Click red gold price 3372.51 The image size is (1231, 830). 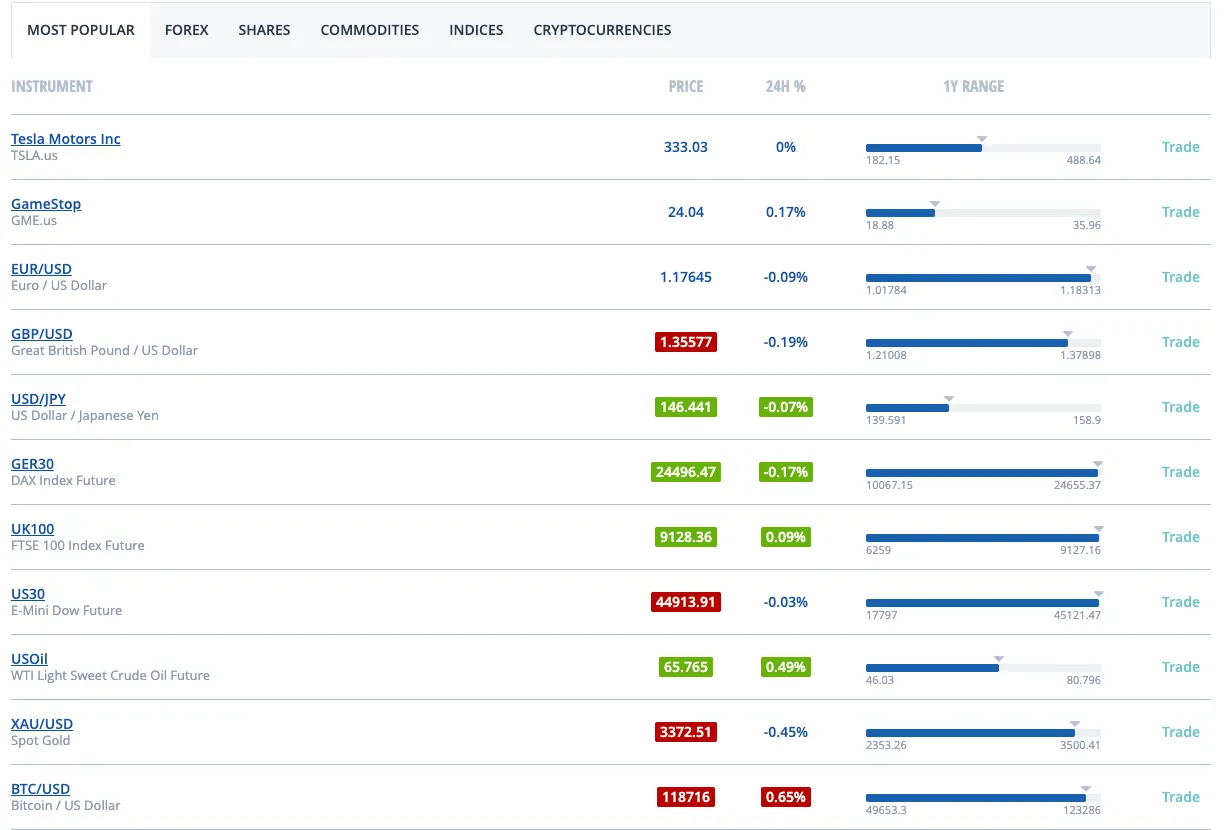[x=686, y=732]
